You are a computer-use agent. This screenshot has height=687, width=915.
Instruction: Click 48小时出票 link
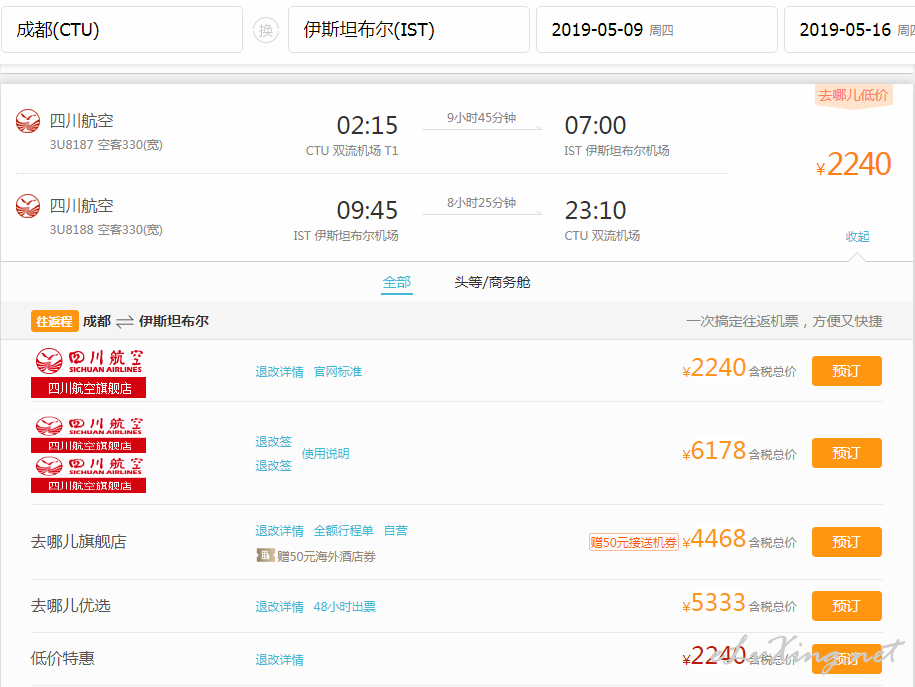coord(344,607)
